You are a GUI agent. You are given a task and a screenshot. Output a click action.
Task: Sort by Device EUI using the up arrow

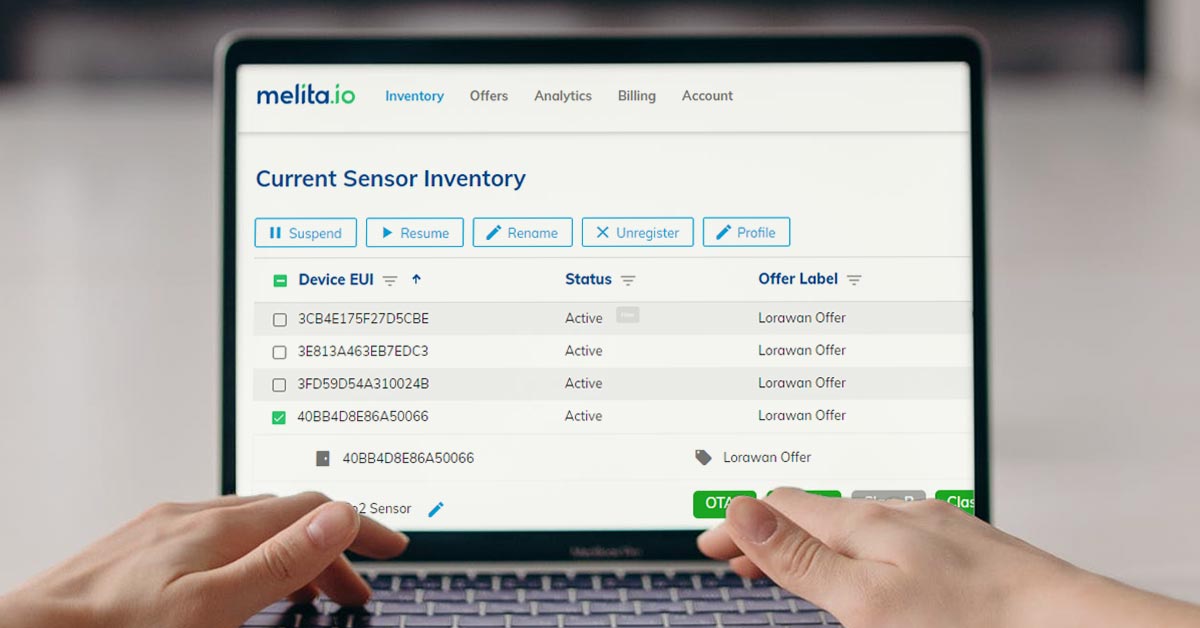(x=417, y=280)
